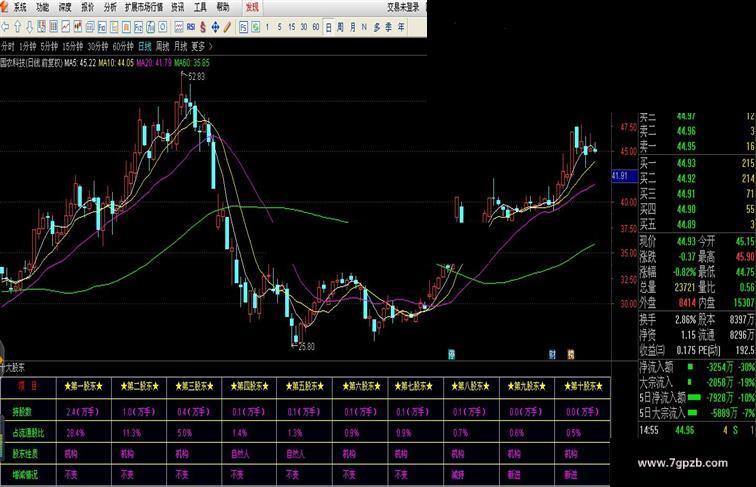This screenshot has width=756, height=487.
Task: Select the pencil drawing tool
Action: click(x=228, y=27)
